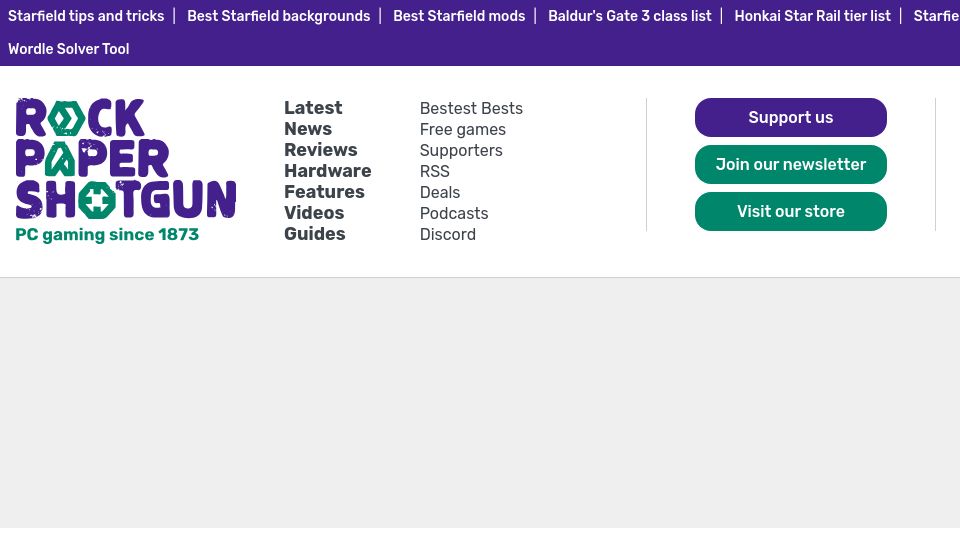Go to the Deals page
Screen dimensions: 960x540
tap(440, 192)
